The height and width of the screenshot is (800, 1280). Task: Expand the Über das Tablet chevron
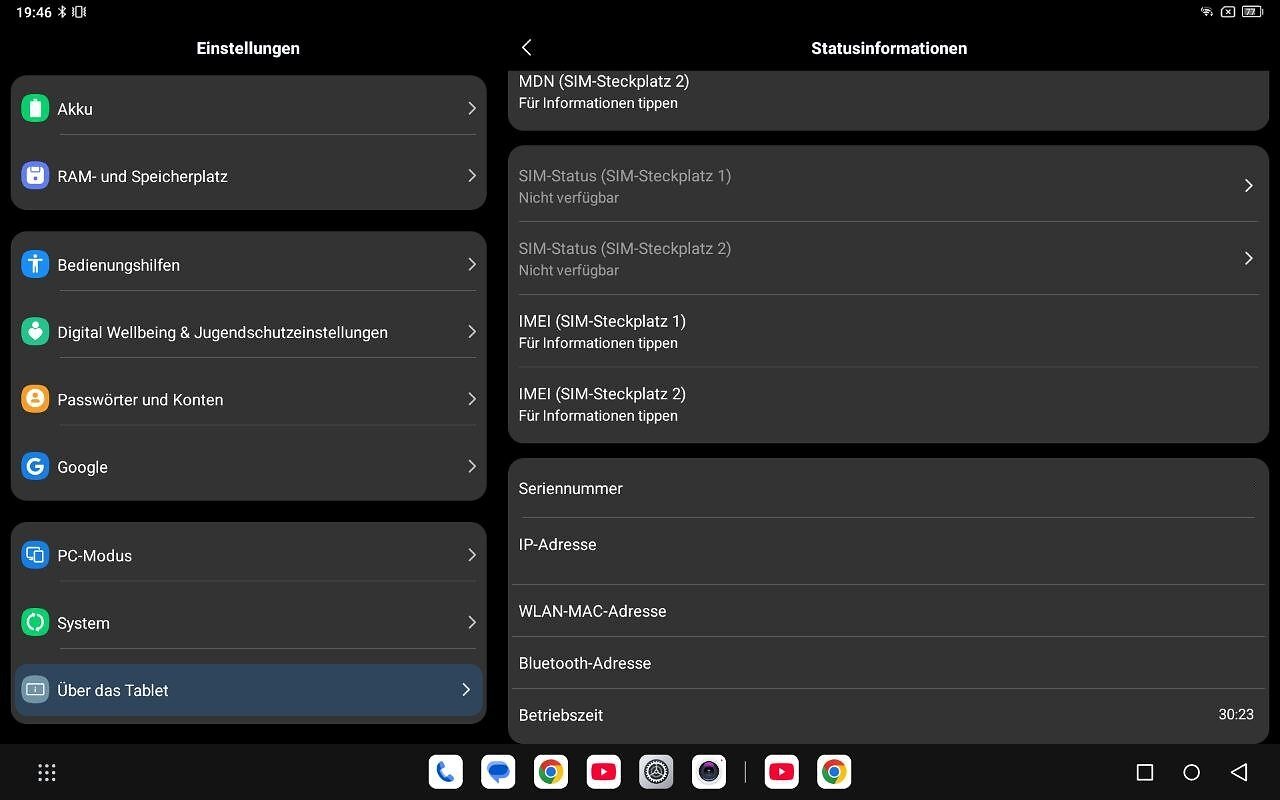point(466,689)
